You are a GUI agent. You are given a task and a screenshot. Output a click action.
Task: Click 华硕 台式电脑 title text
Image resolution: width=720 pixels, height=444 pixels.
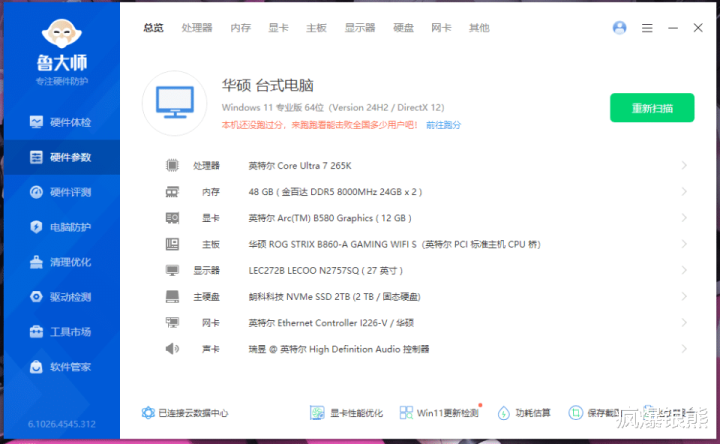pyautogui.click(x=268, y=85)
